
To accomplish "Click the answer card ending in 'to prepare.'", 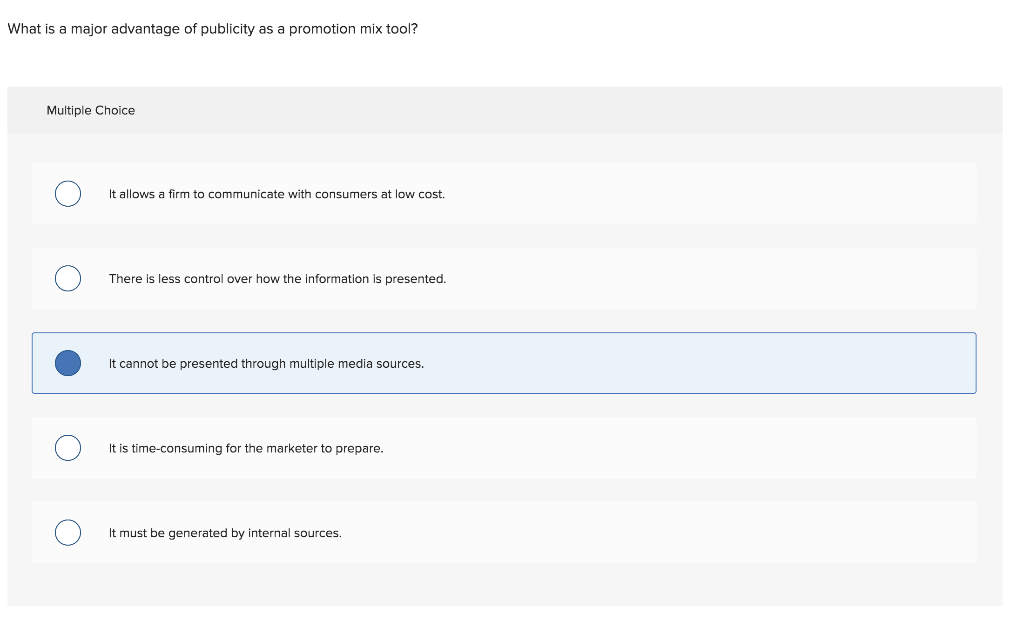I will 700,448.
